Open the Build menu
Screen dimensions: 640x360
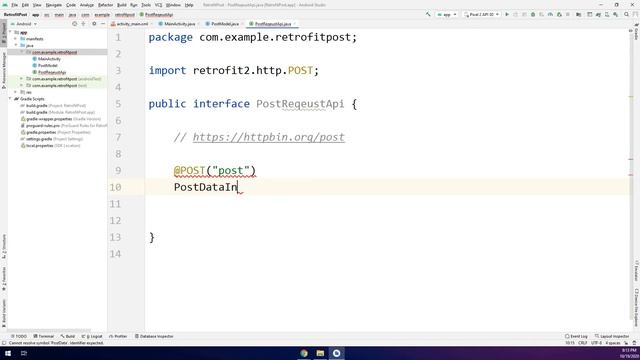[x=122, y=5]
